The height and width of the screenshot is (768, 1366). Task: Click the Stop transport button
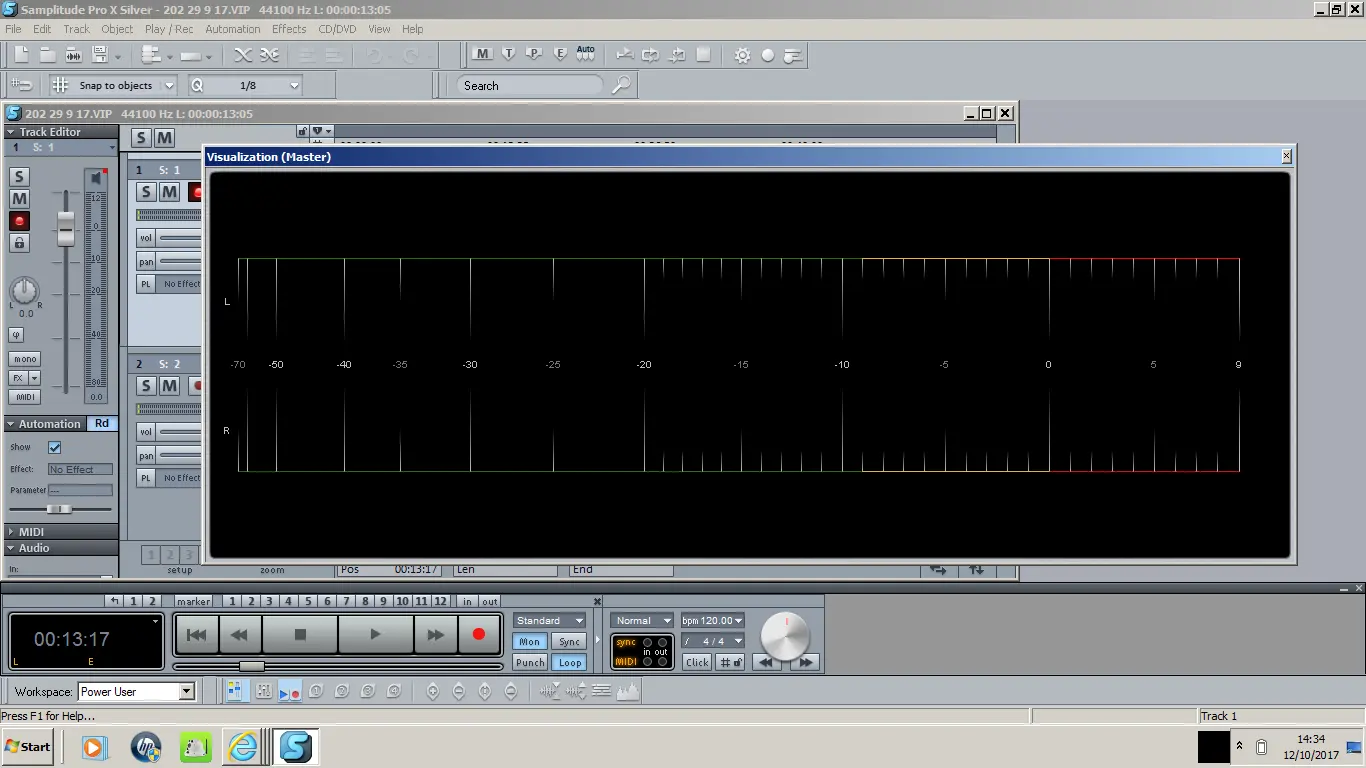[300, 634]
